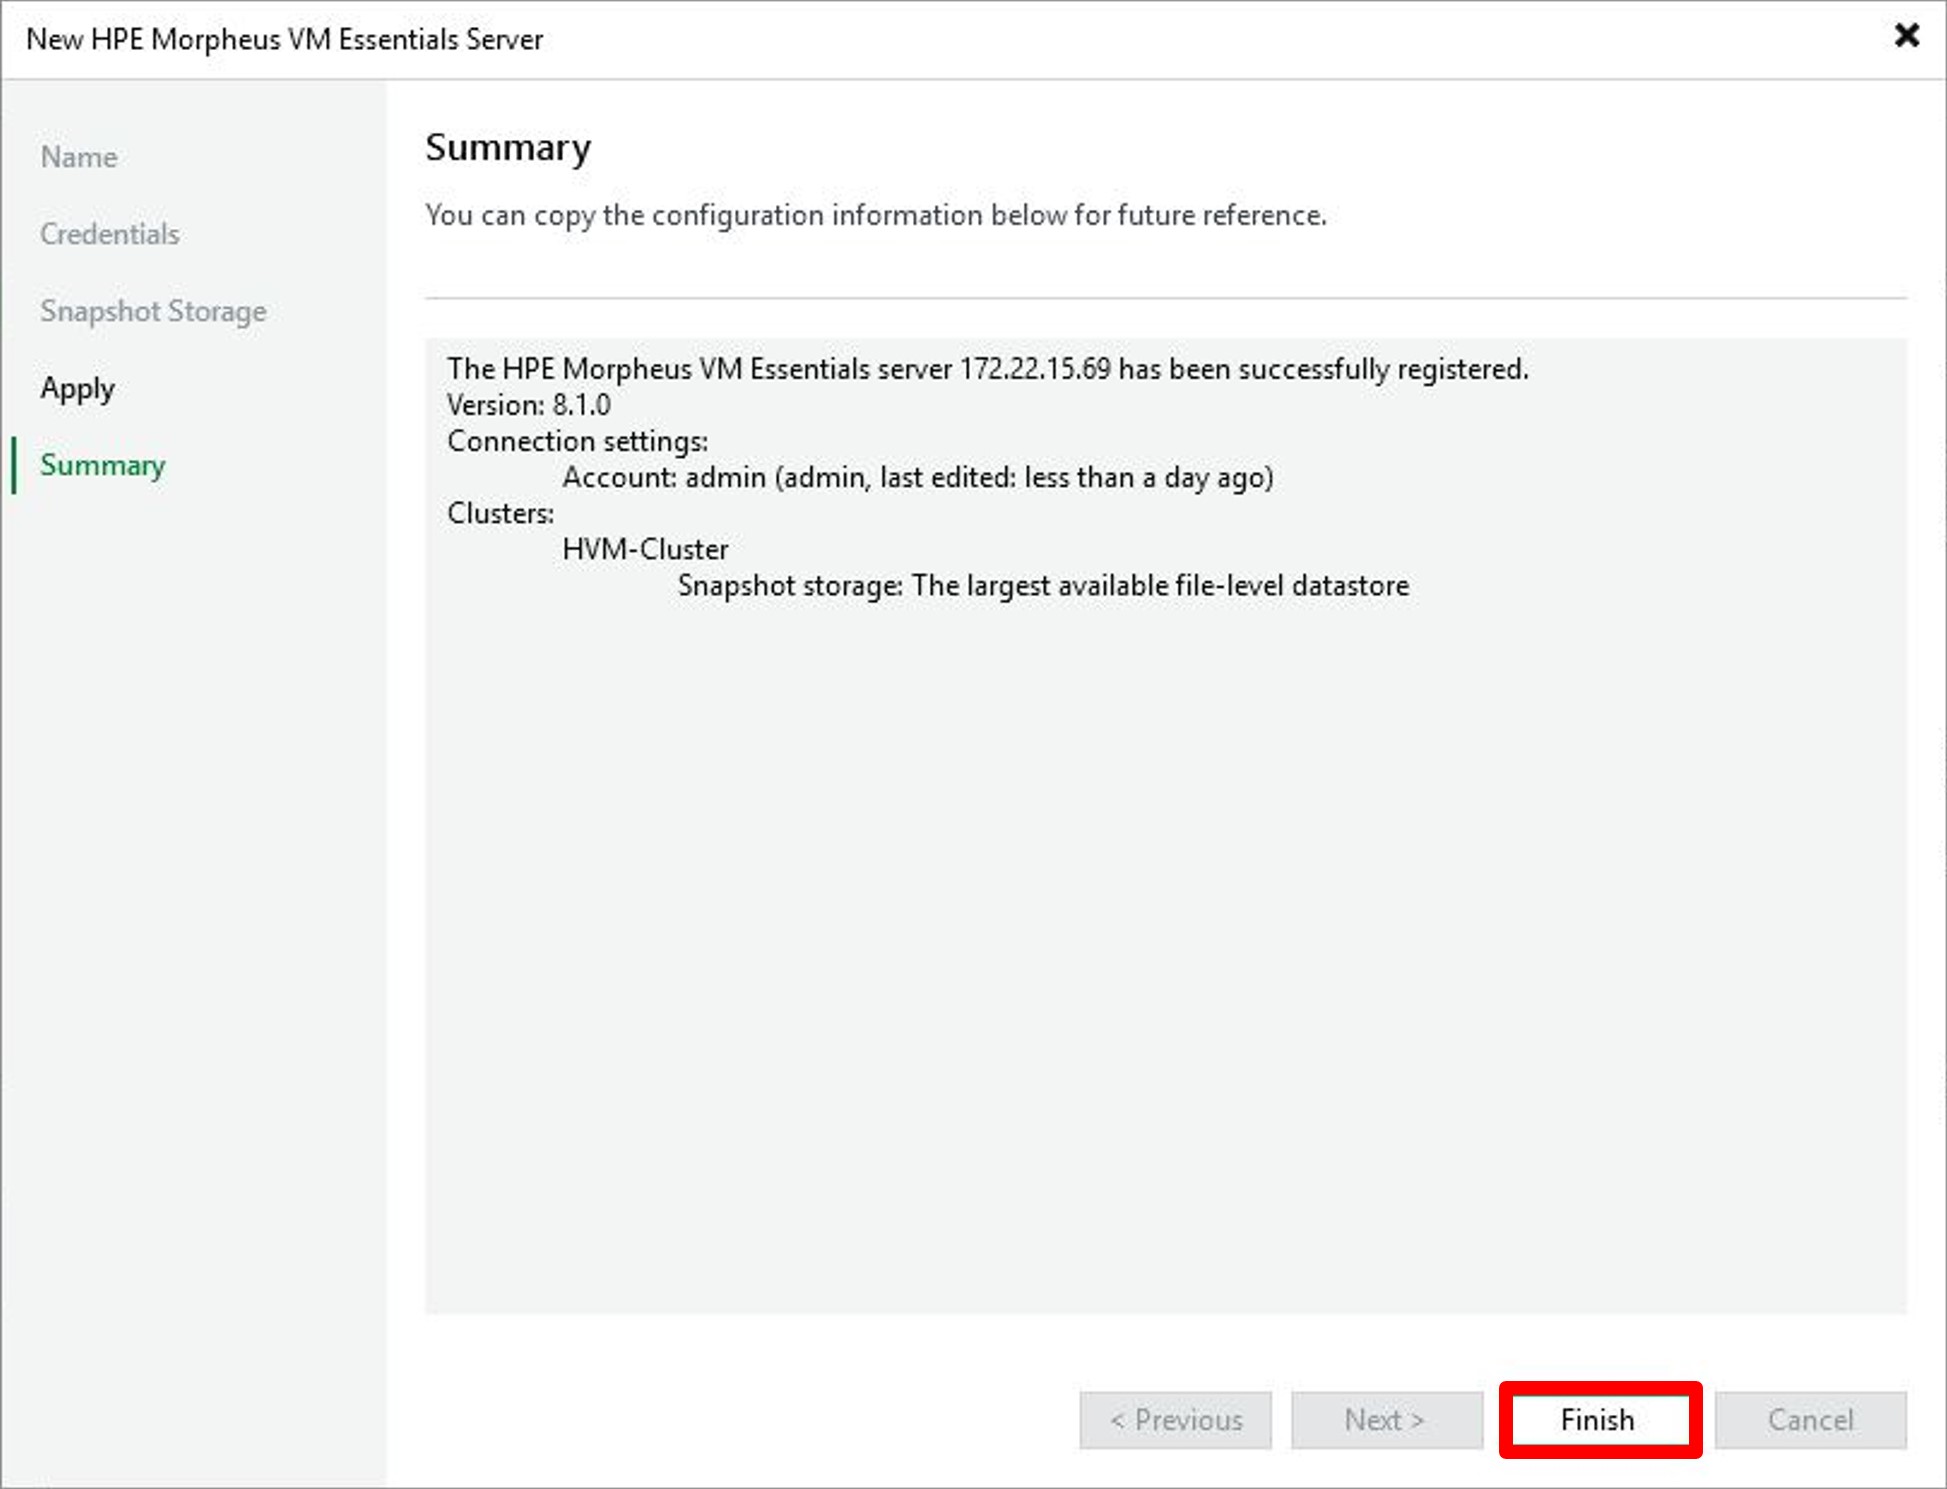Select the Name wizard step

pyautogui.click(x=79, y=157)
